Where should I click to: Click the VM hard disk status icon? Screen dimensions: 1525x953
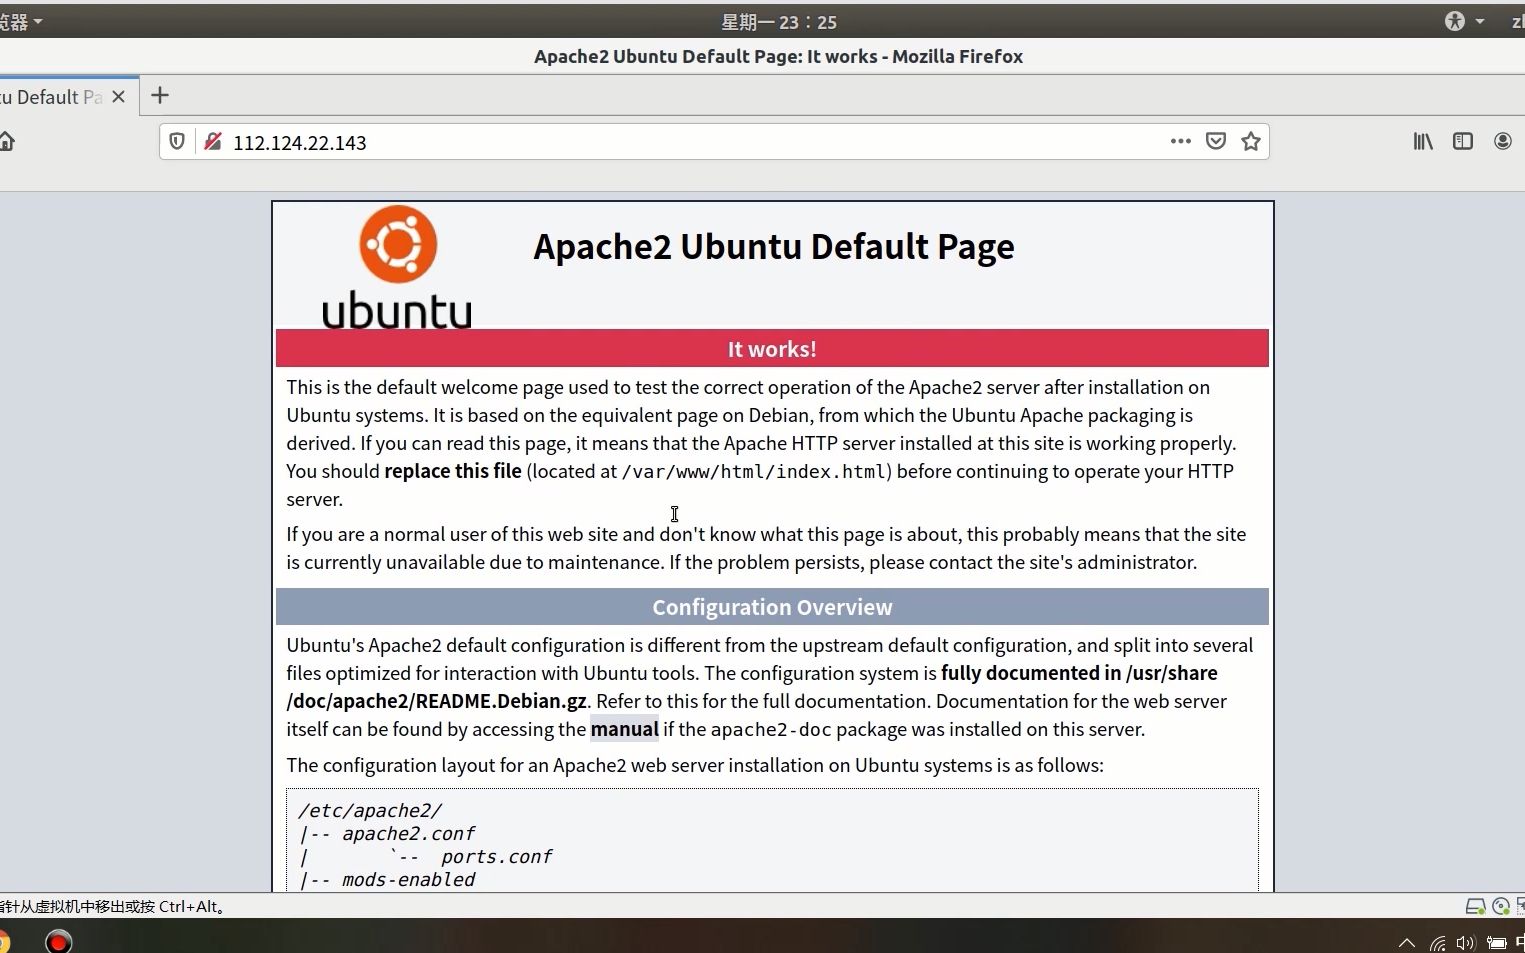point(1475,906)
